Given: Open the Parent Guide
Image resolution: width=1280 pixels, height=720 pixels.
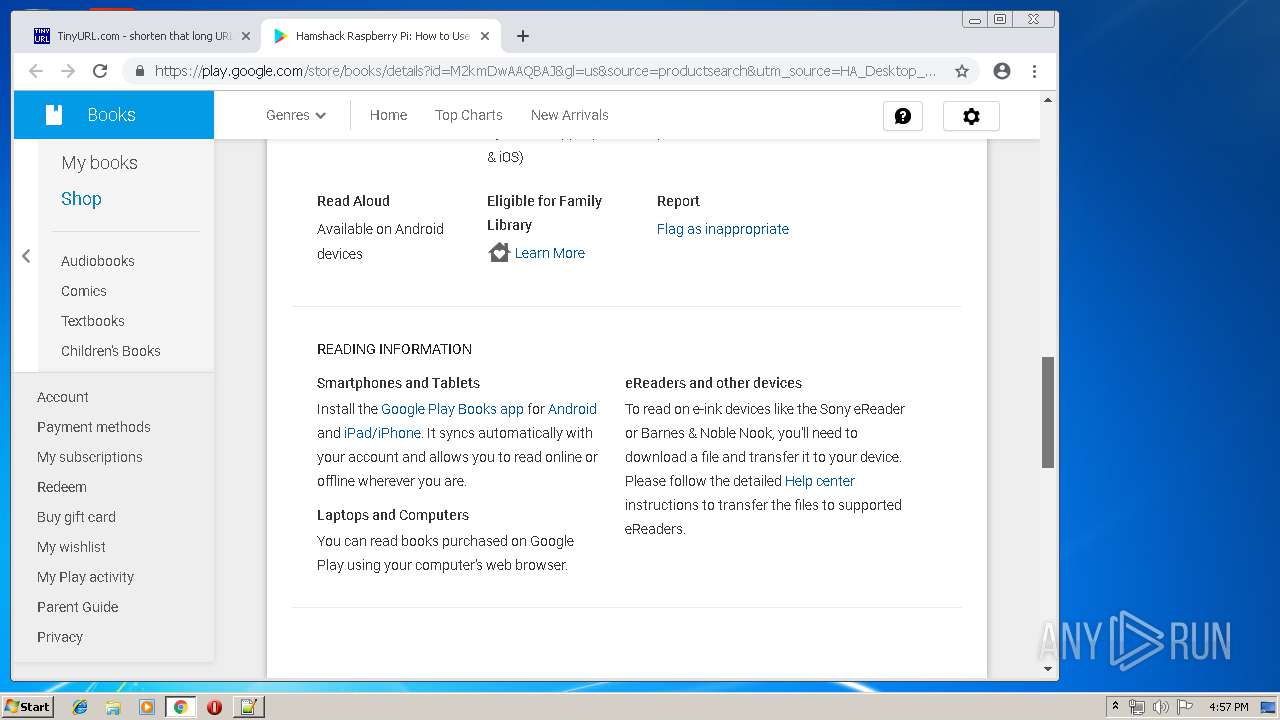Looking at the screenshot, I should coord(78,607).
